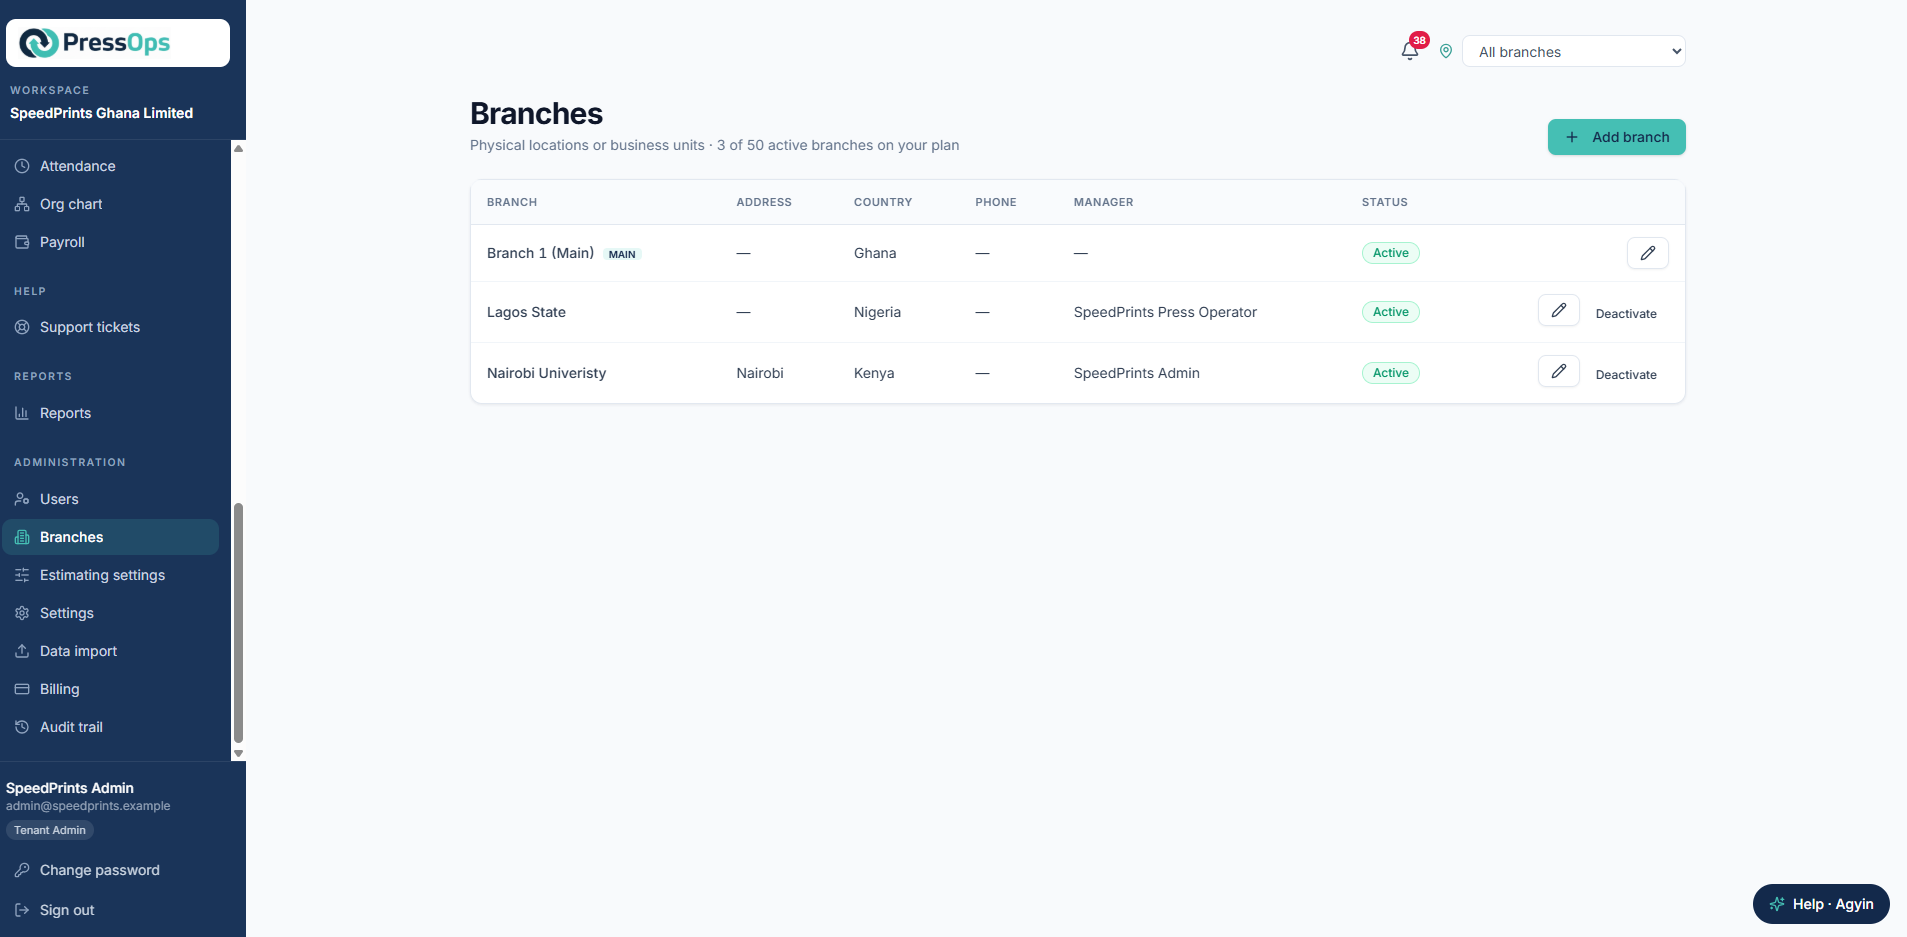Sign out of the account

pyautogui.click(x=67, y=910)
